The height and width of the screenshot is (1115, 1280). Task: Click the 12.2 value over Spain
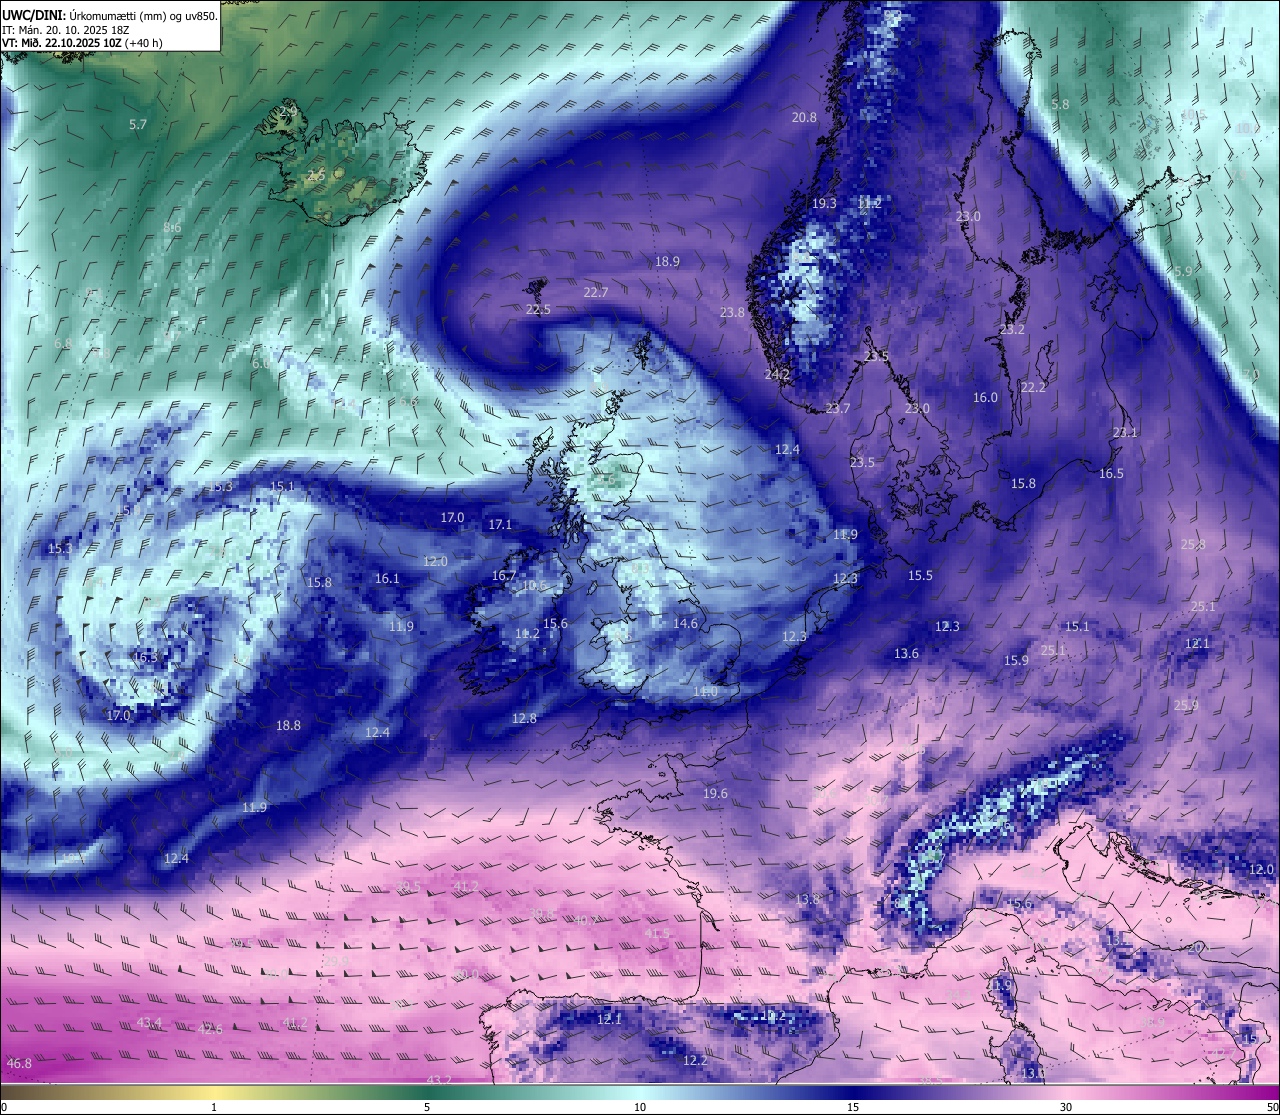(x=695, y=1060)
